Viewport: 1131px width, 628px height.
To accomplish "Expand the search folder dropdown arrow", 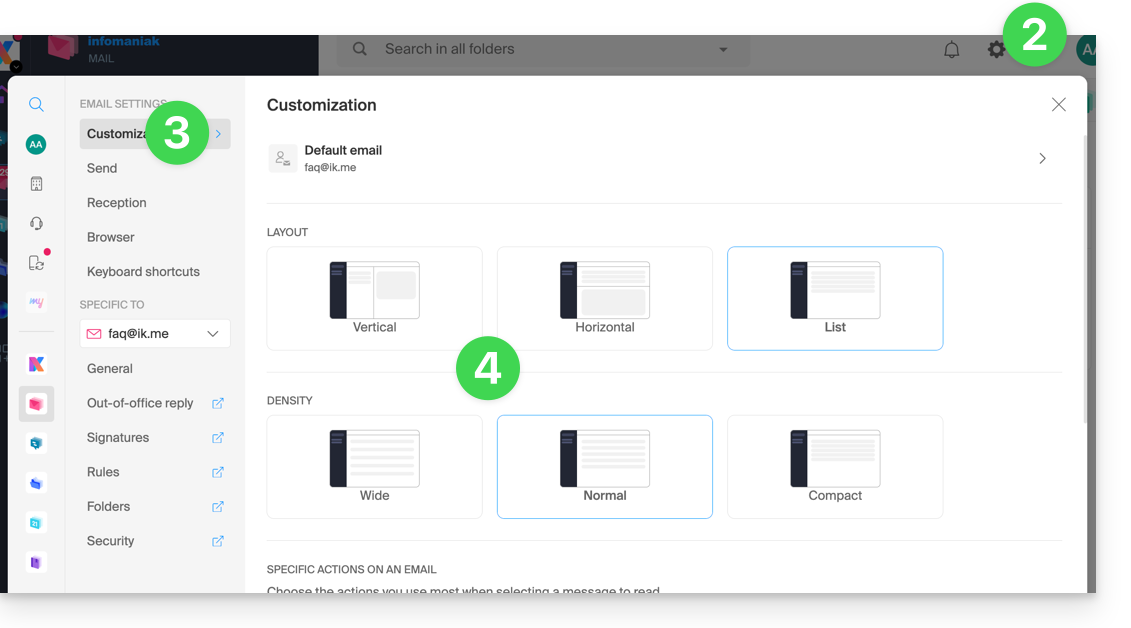I will tap(723, 50).
